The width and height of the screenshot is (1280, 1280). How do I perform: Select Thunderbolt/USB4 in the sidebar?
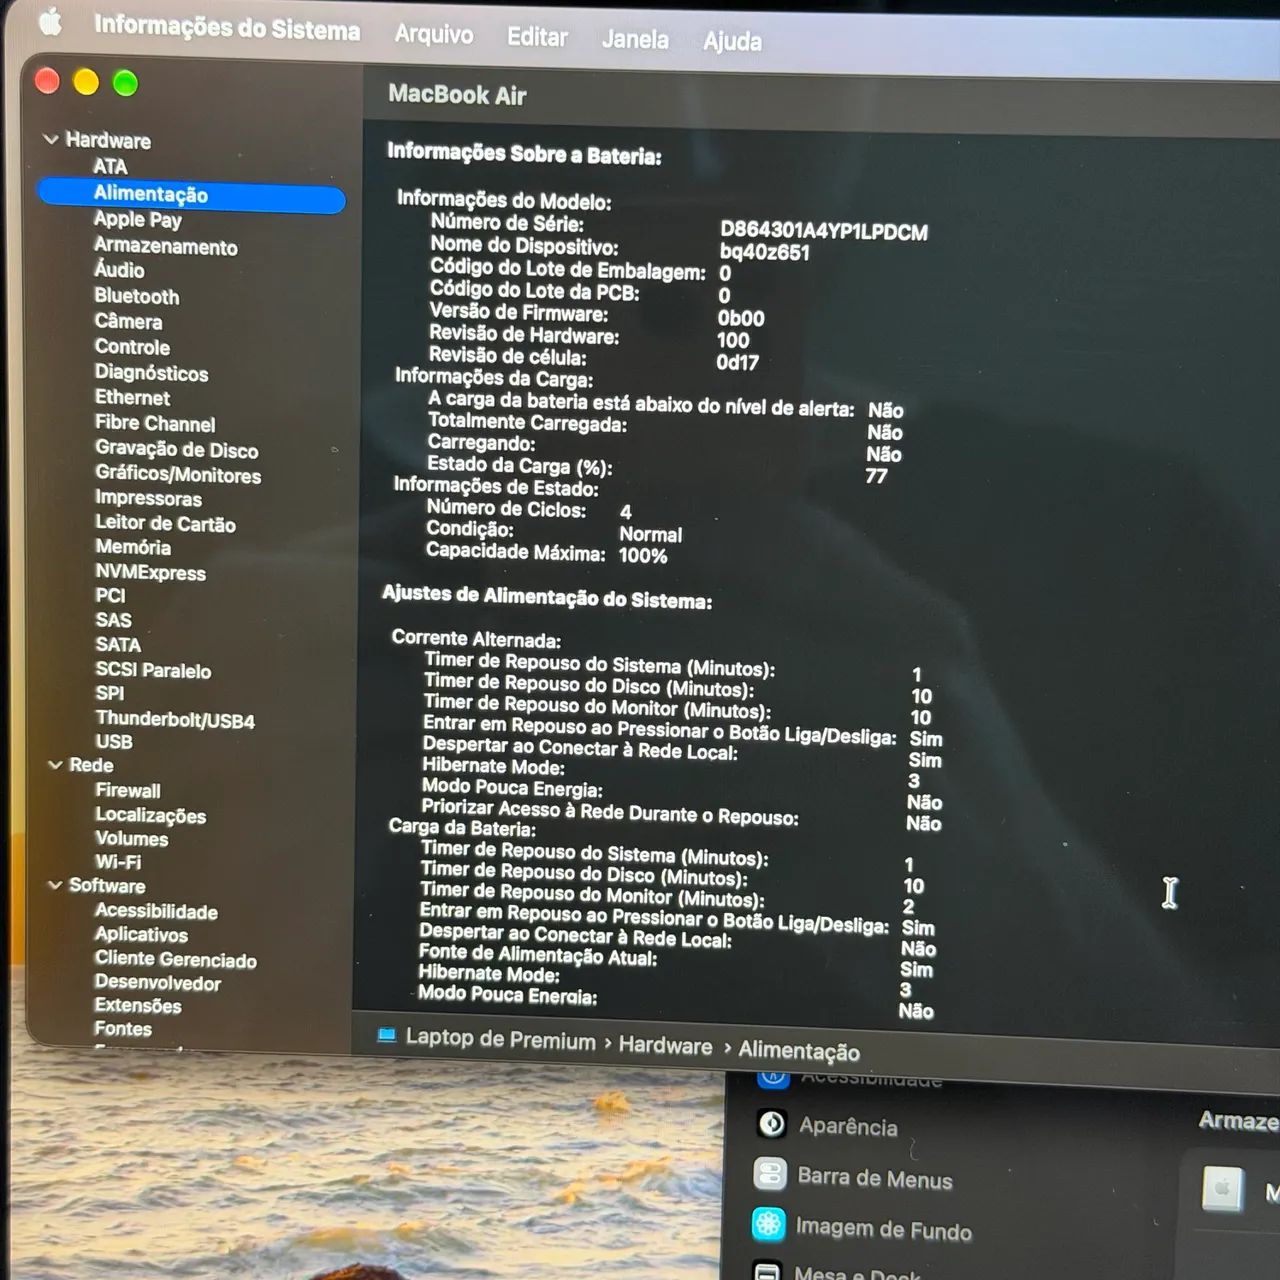[175, 720]
